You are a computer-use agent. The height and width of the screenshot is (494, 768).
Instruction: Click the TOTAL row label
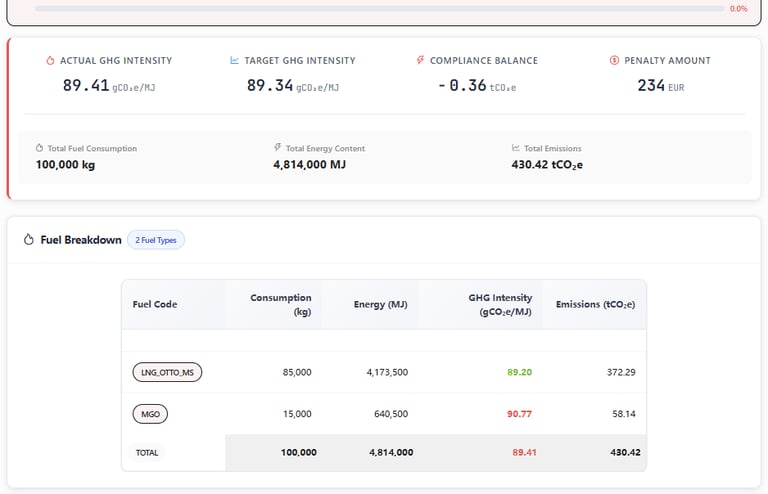point(147,453)
